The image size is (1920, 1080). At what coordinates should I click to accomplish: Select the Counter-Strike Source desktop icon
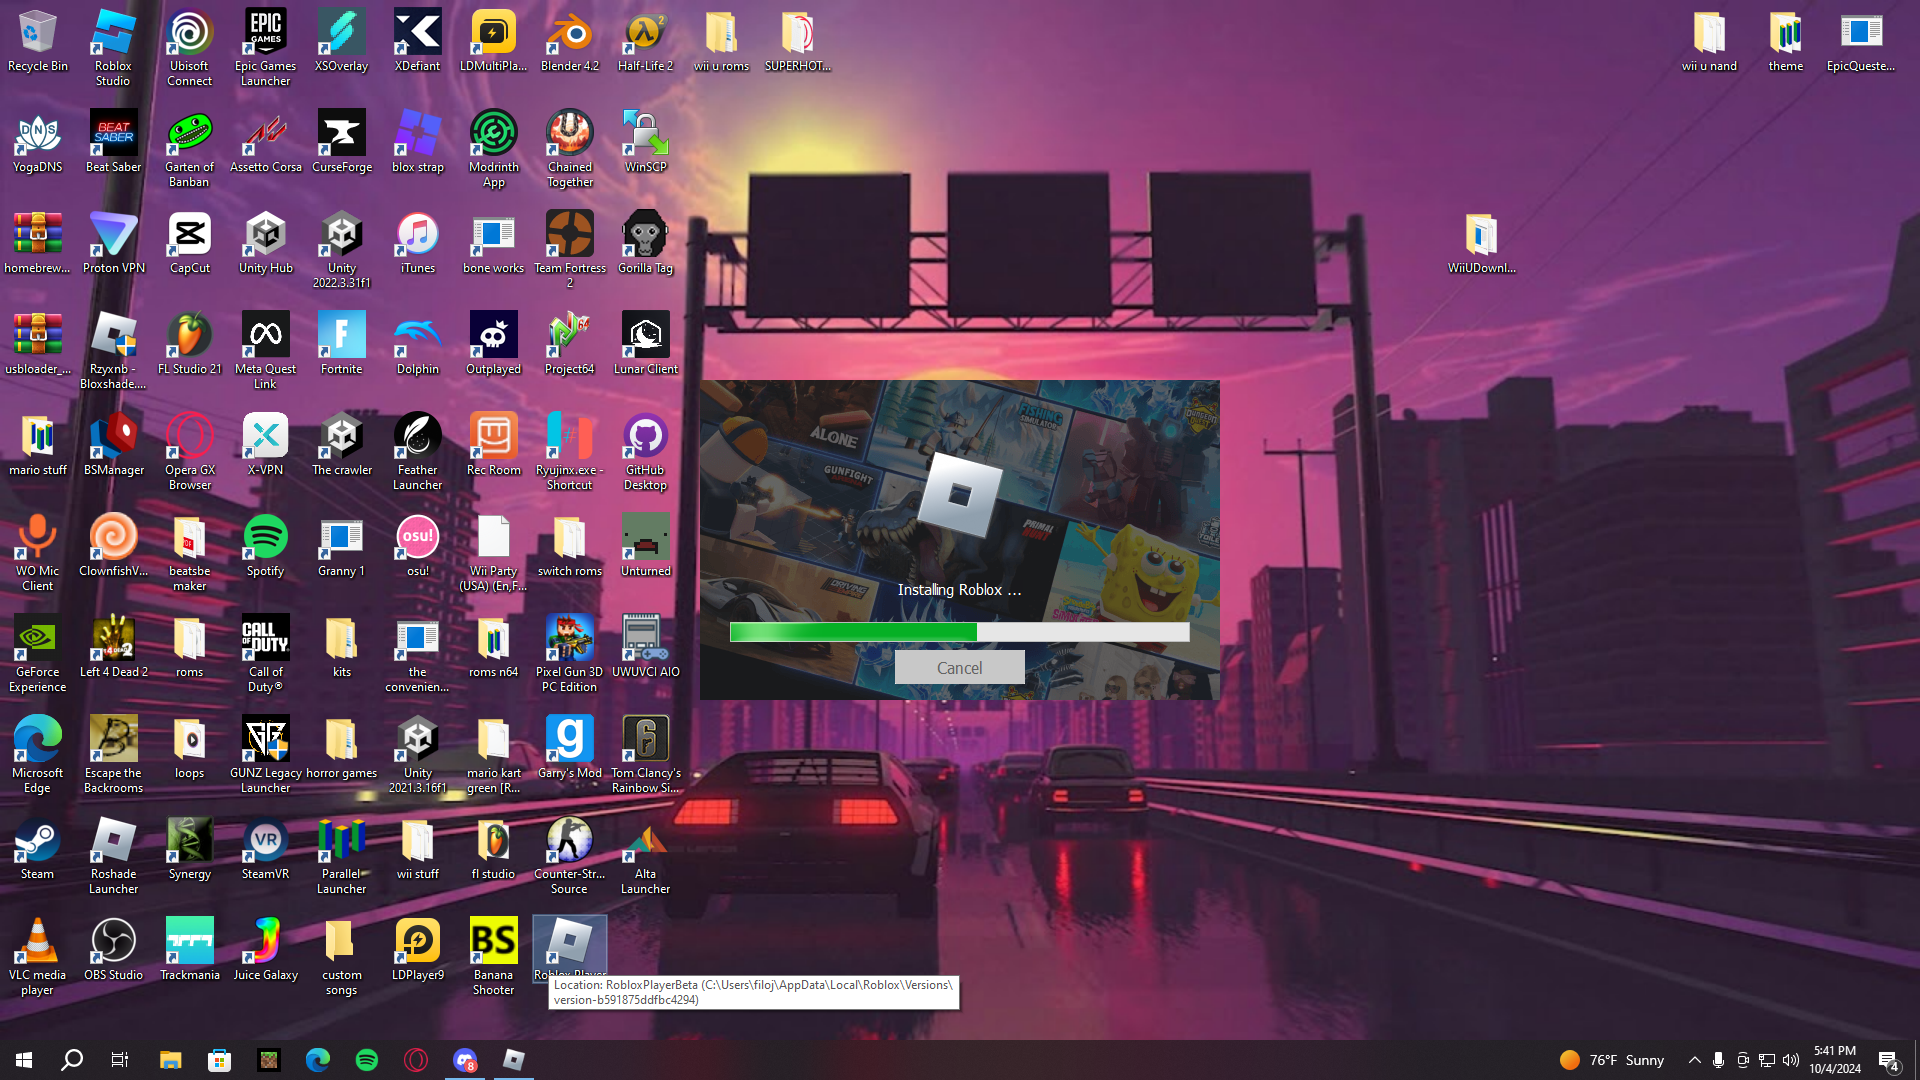pyautogui.click(x=569, y=857)
